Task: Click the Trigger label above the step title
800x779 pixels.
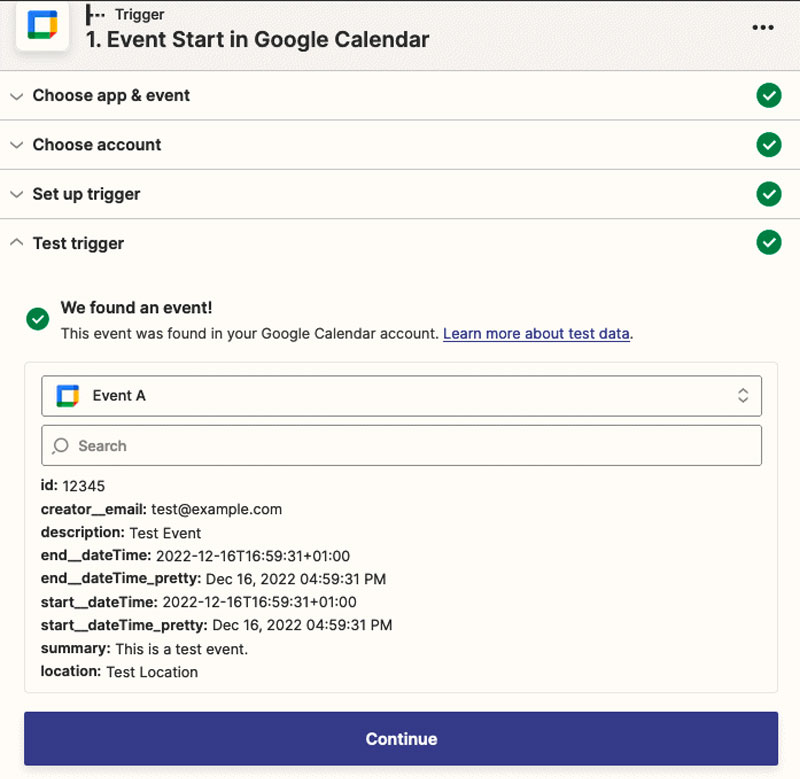Action: [139, 15]
